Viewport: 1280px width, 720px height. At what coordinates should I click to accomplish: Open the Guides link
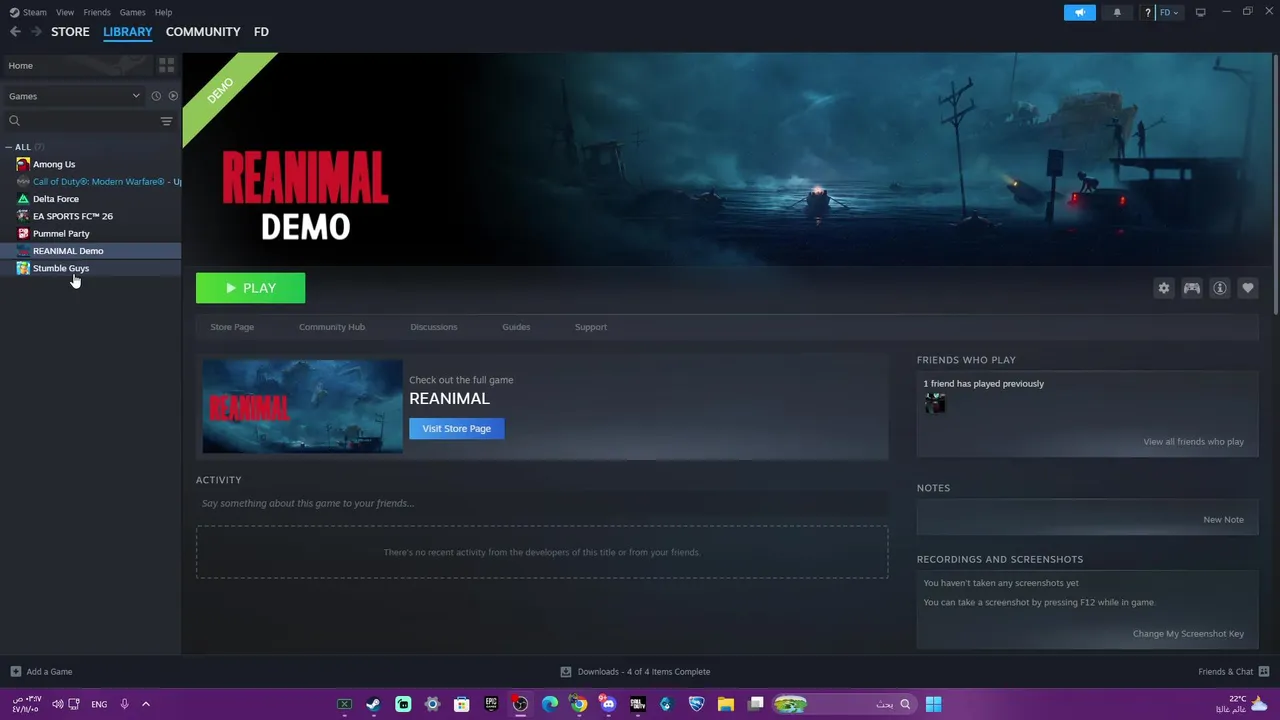[516, 327]
